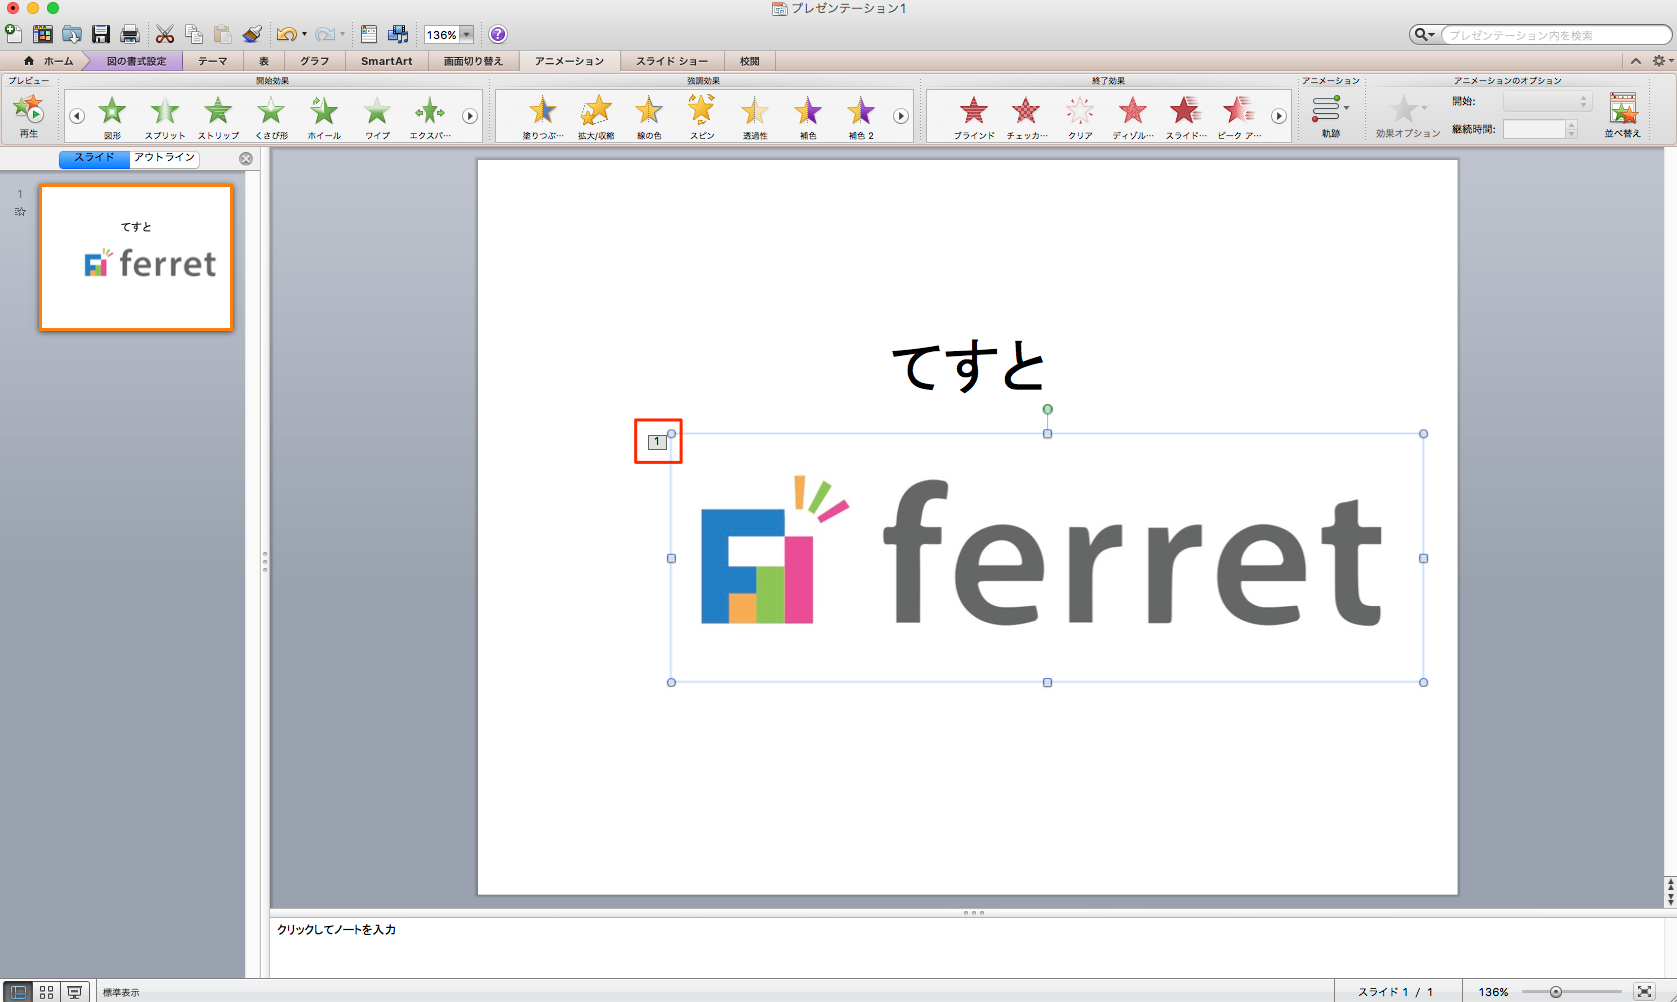
Task: Create a new presentation from the toolbar
Action: pos(13,34)
